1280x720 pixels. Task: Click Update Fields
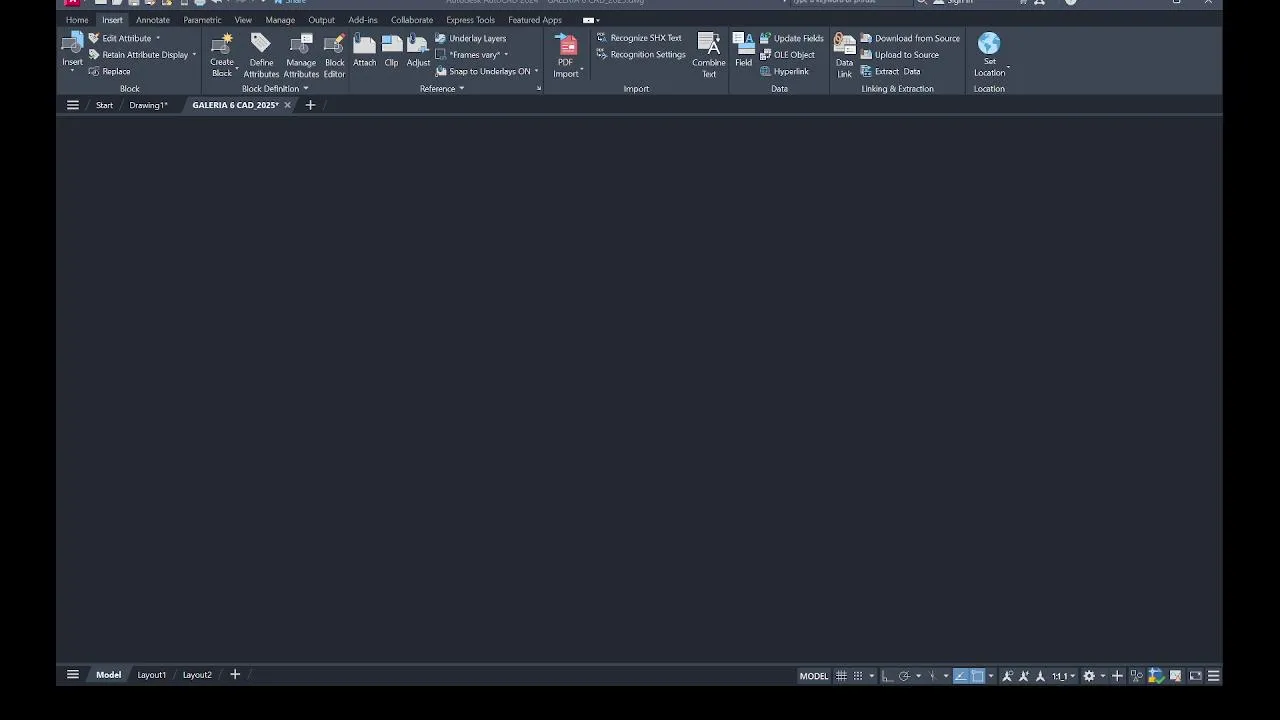tap(791, 38)
